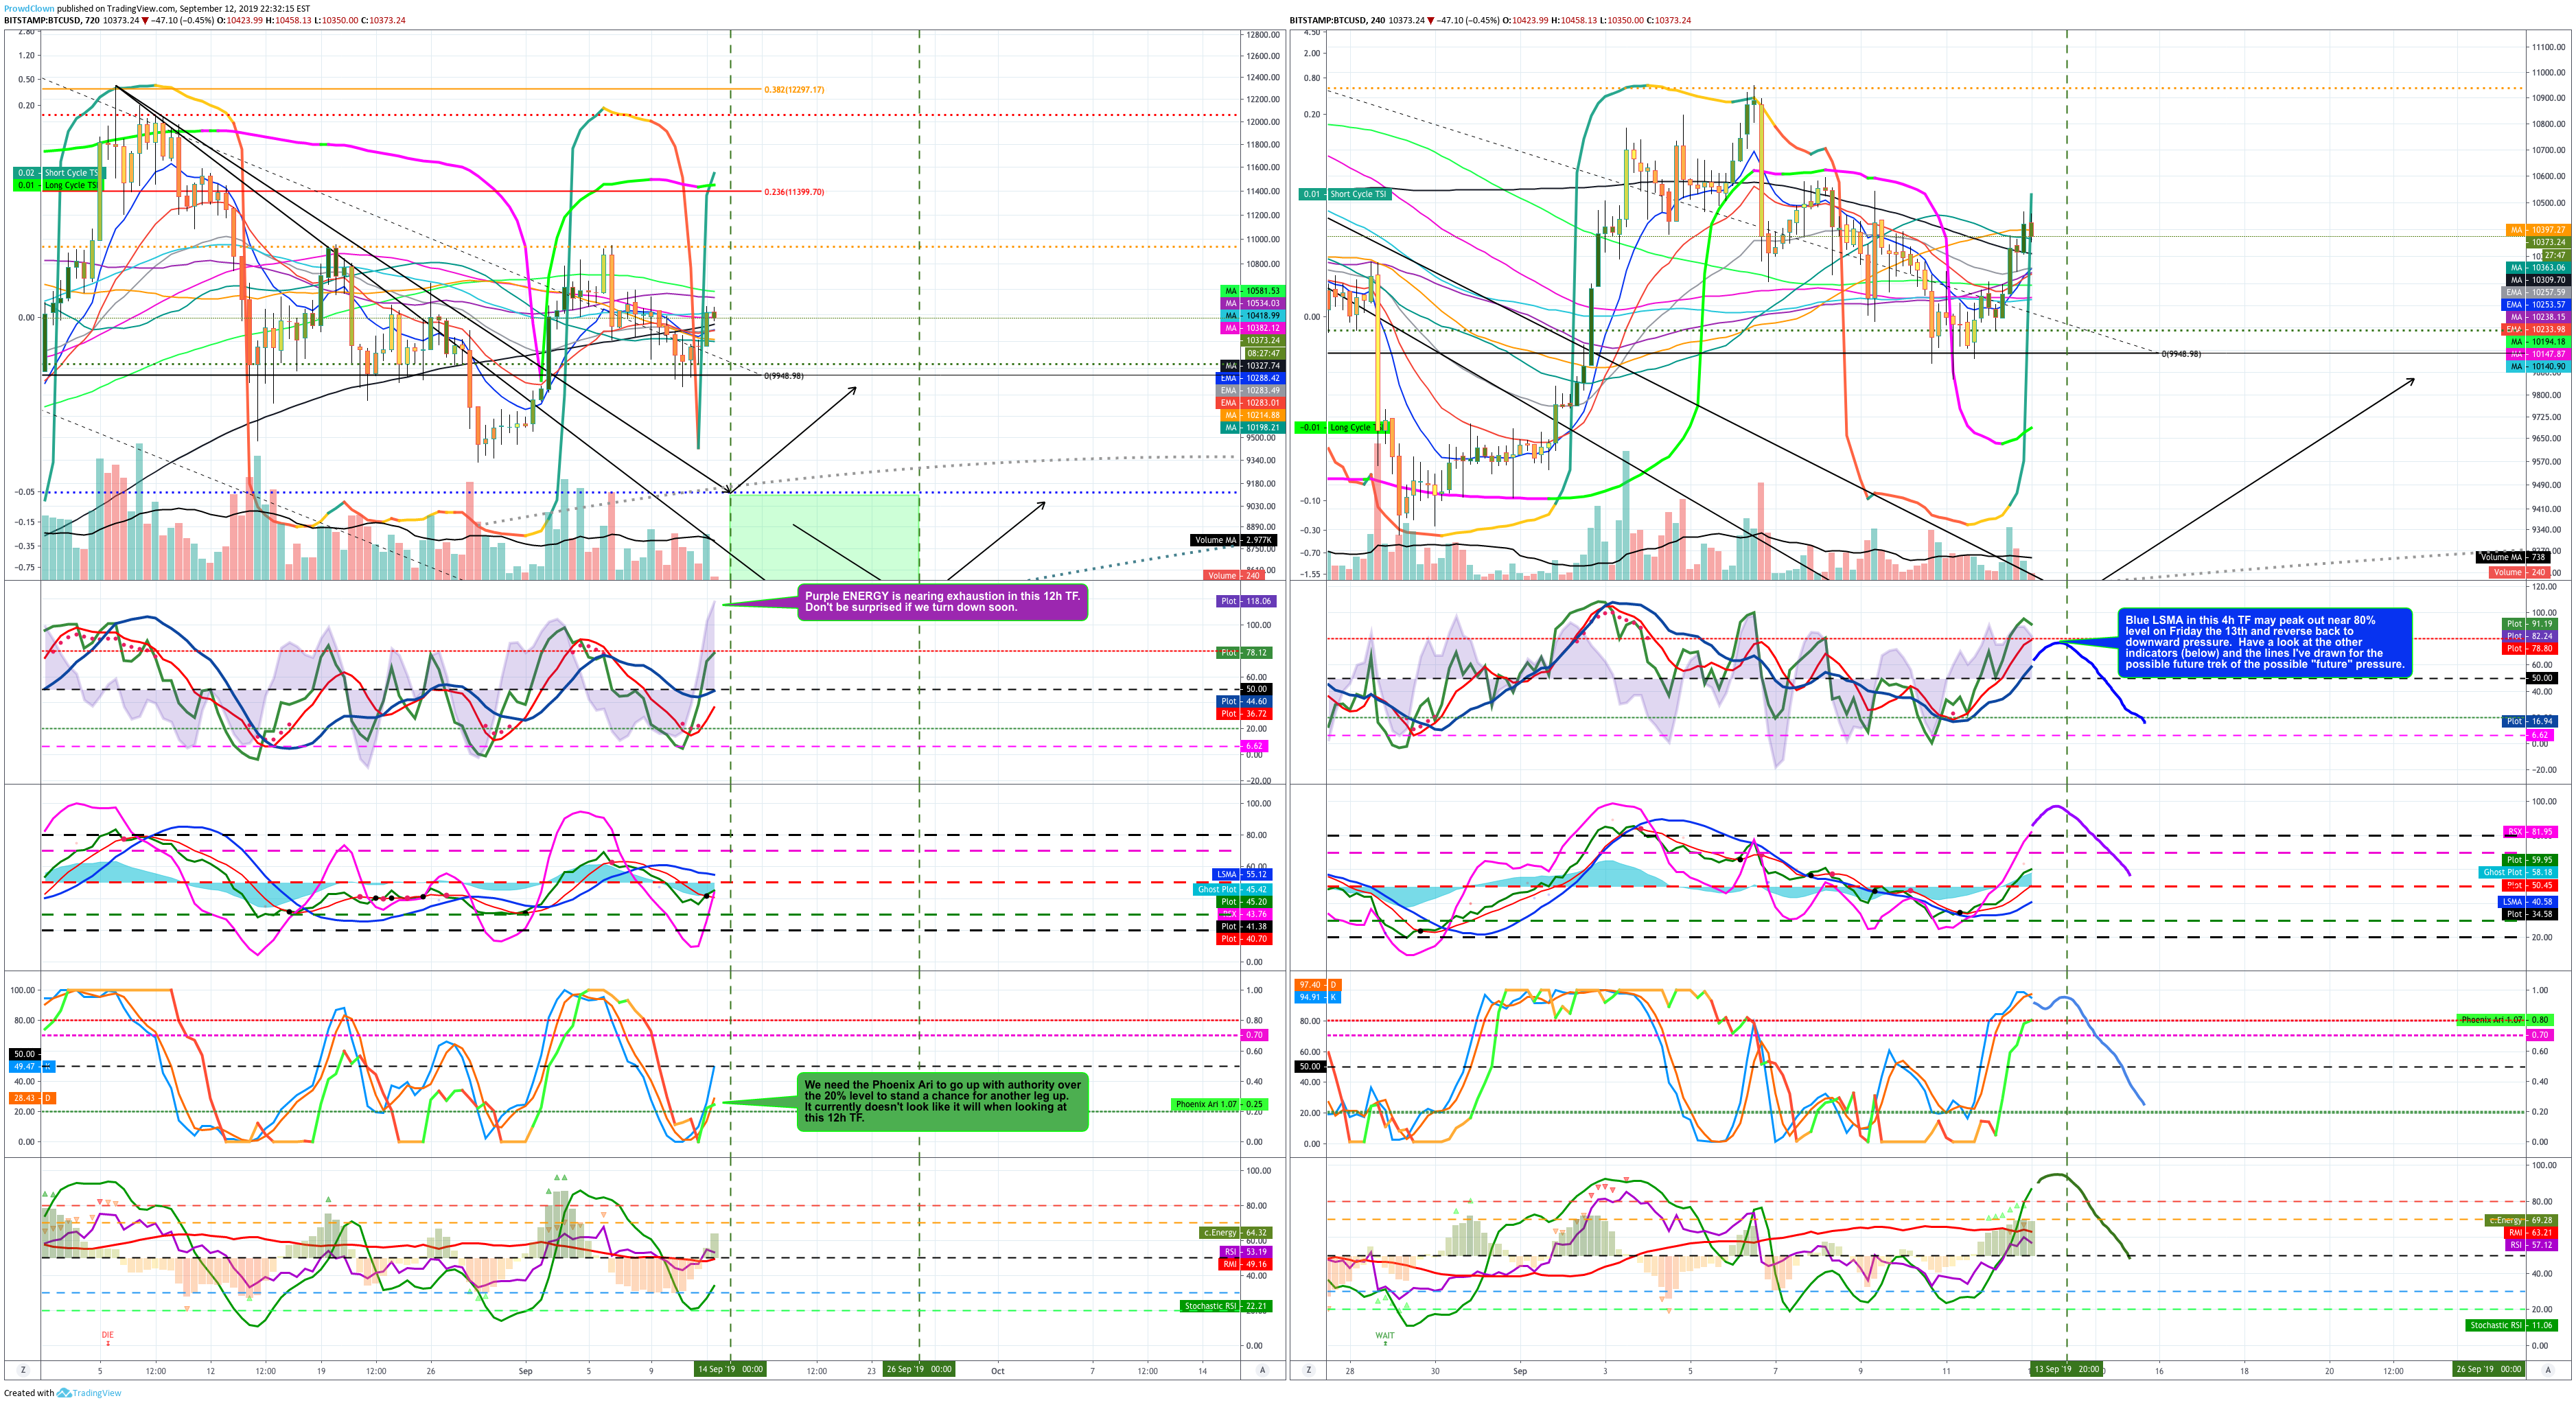Image resolution: width=2576 pixels, height=1405 pixels.
Task: Click the 0.382(12297.17) Fibonacci level label
Action: pyautogui.click(x=794, y=90)
